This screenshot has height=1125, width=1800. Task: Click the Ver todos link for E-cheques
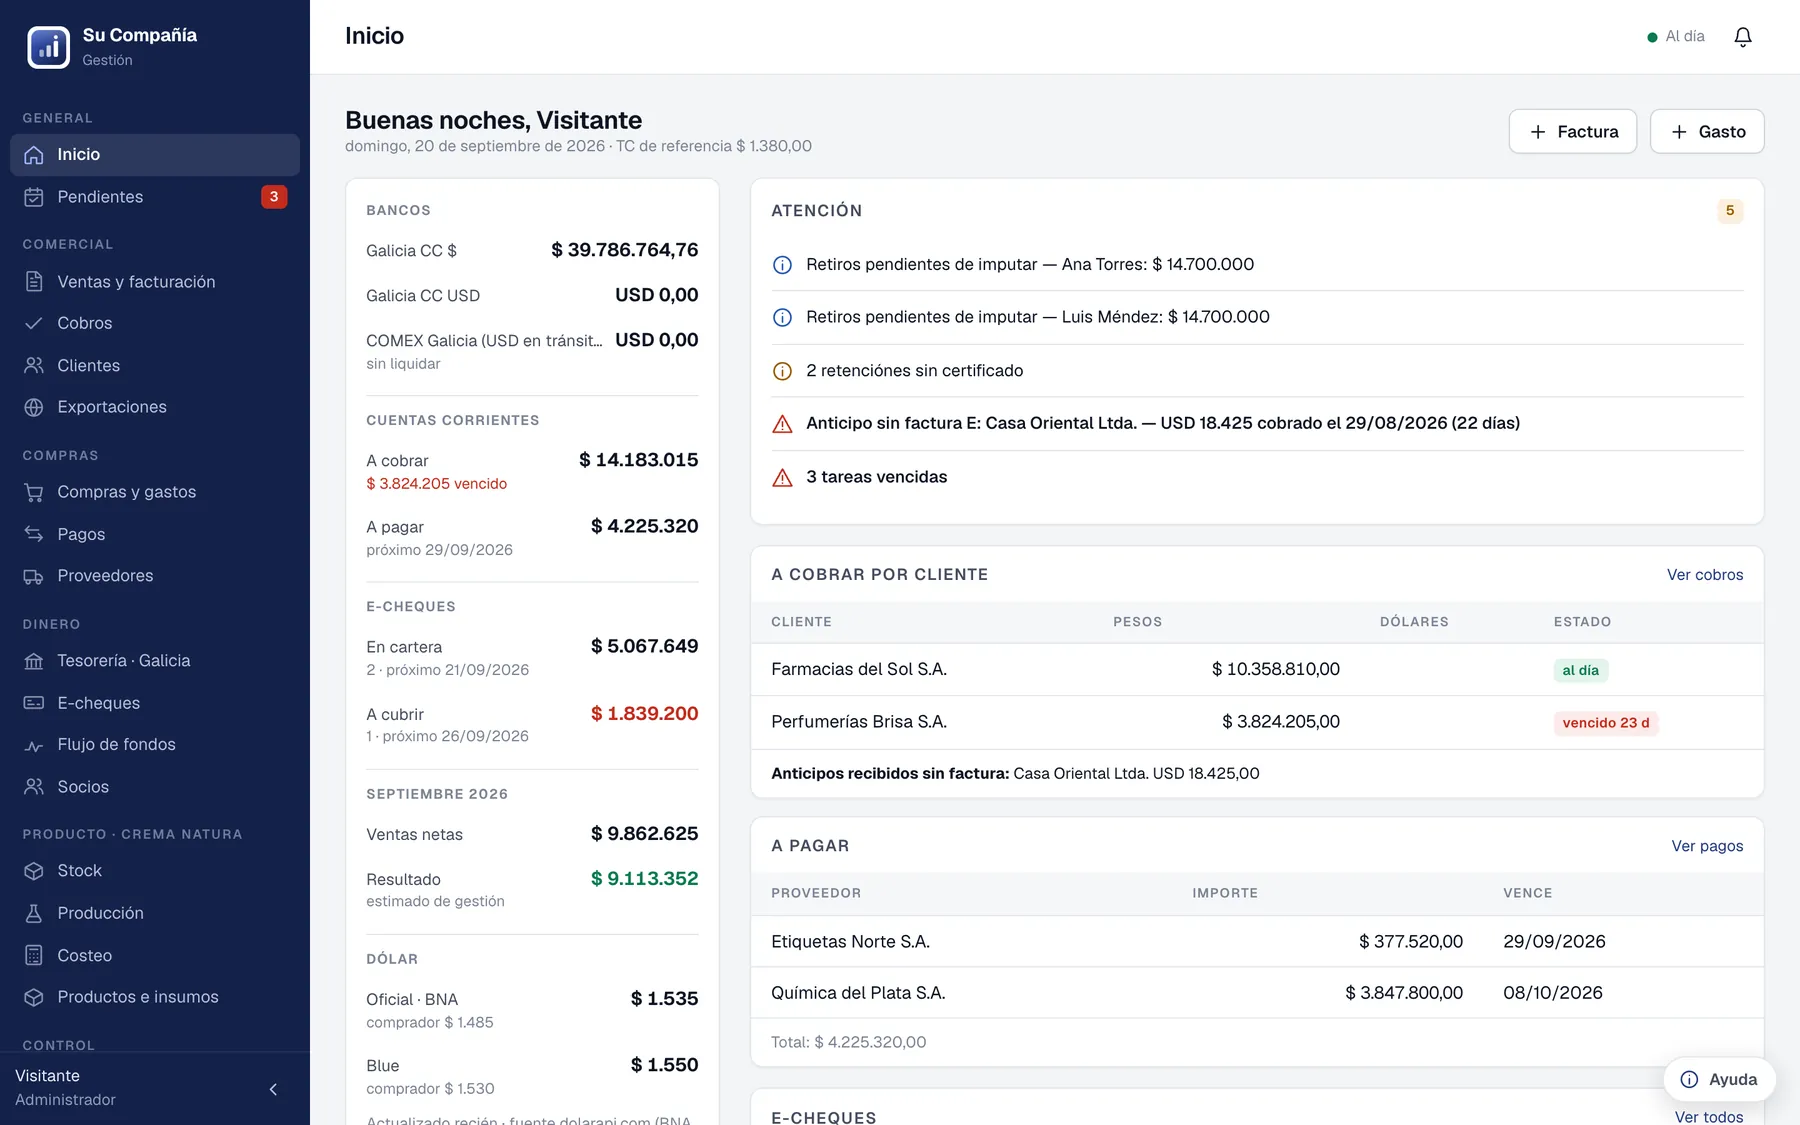pyautogui.click(x=1709, y=1116)
